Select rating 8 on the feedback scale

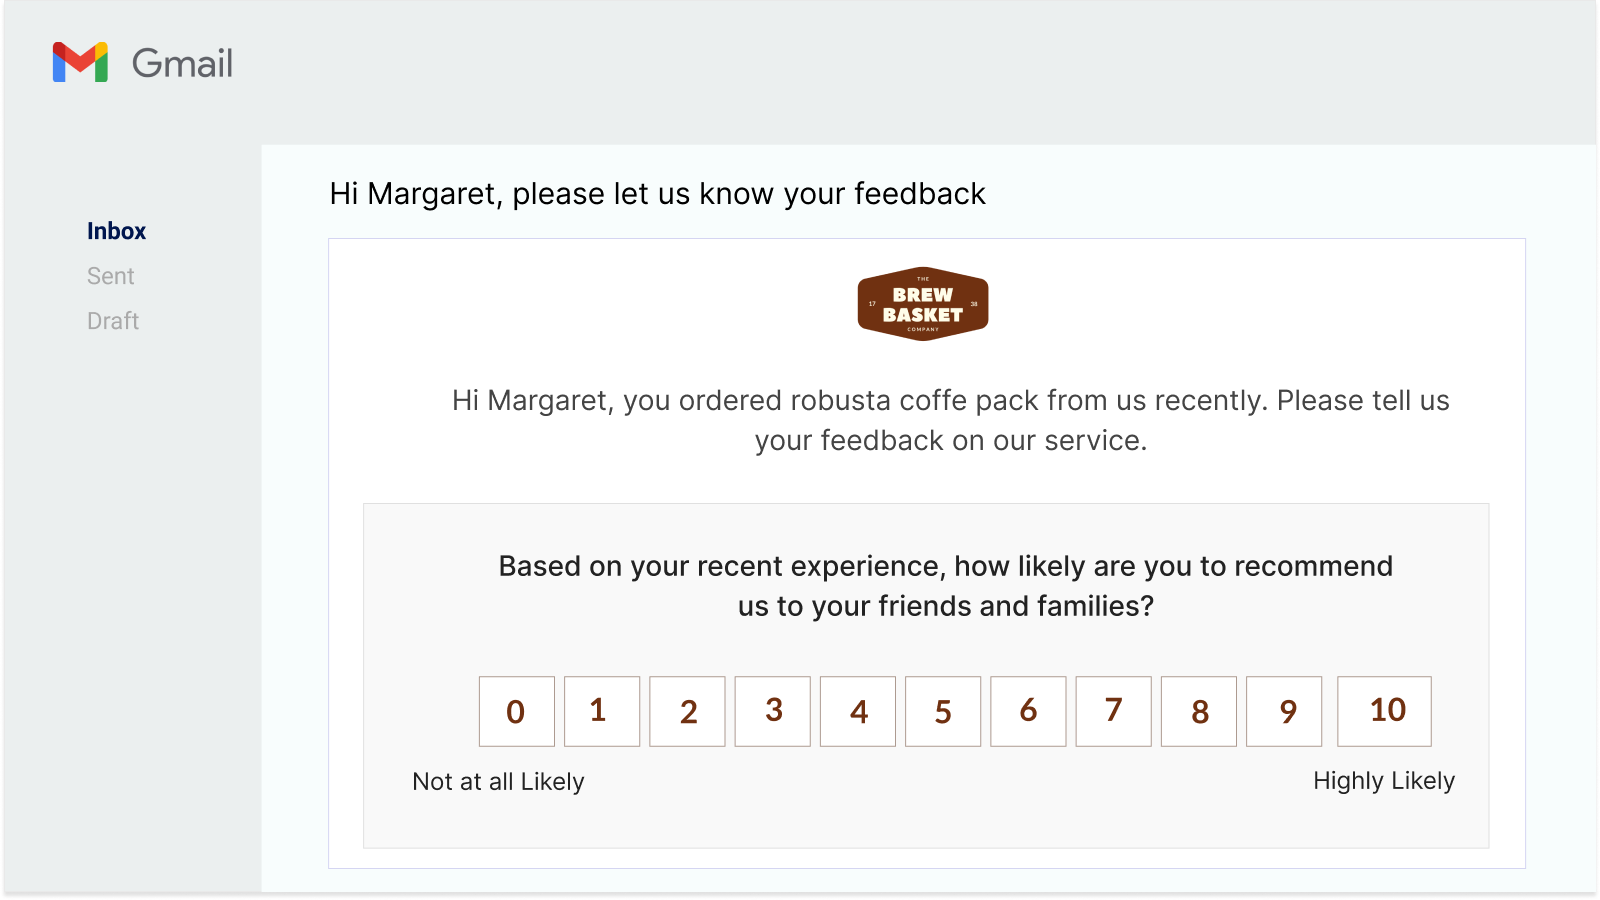[1198, 711]
